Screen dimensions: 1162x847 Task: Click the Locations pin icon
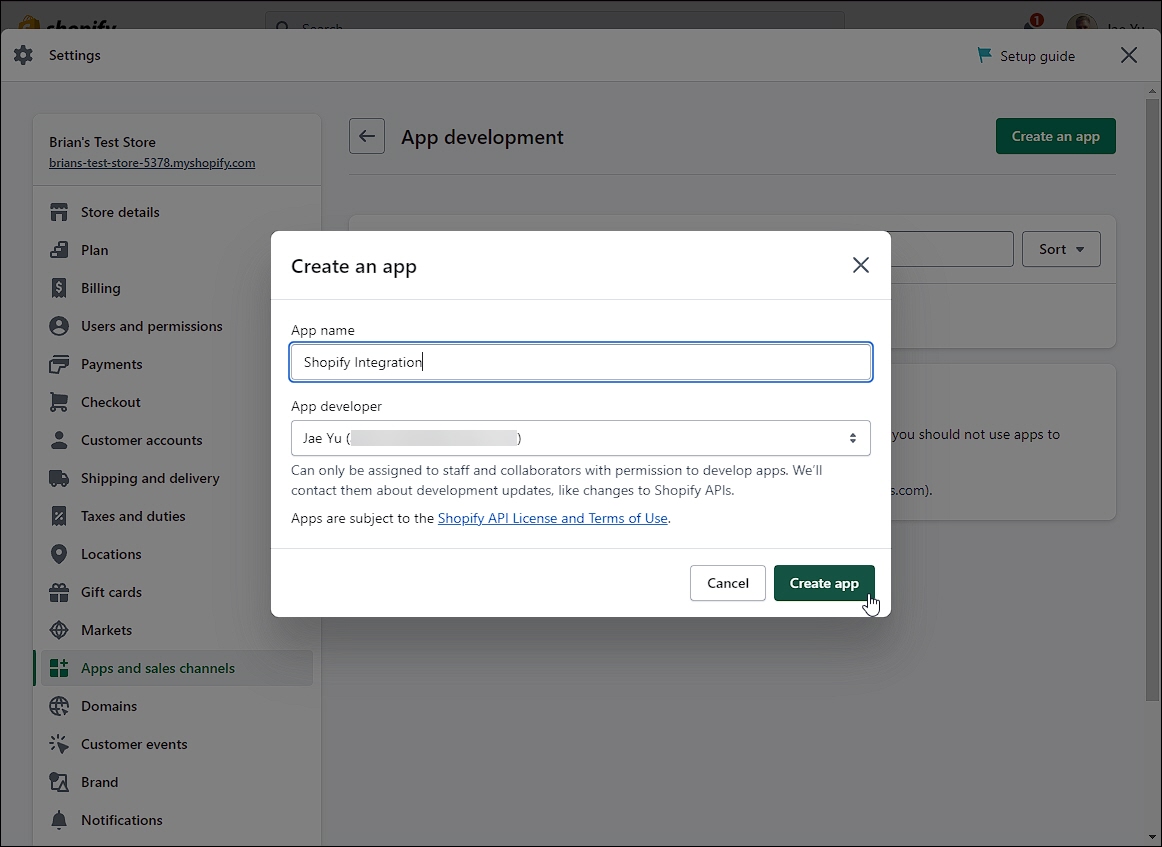point(59,554)
